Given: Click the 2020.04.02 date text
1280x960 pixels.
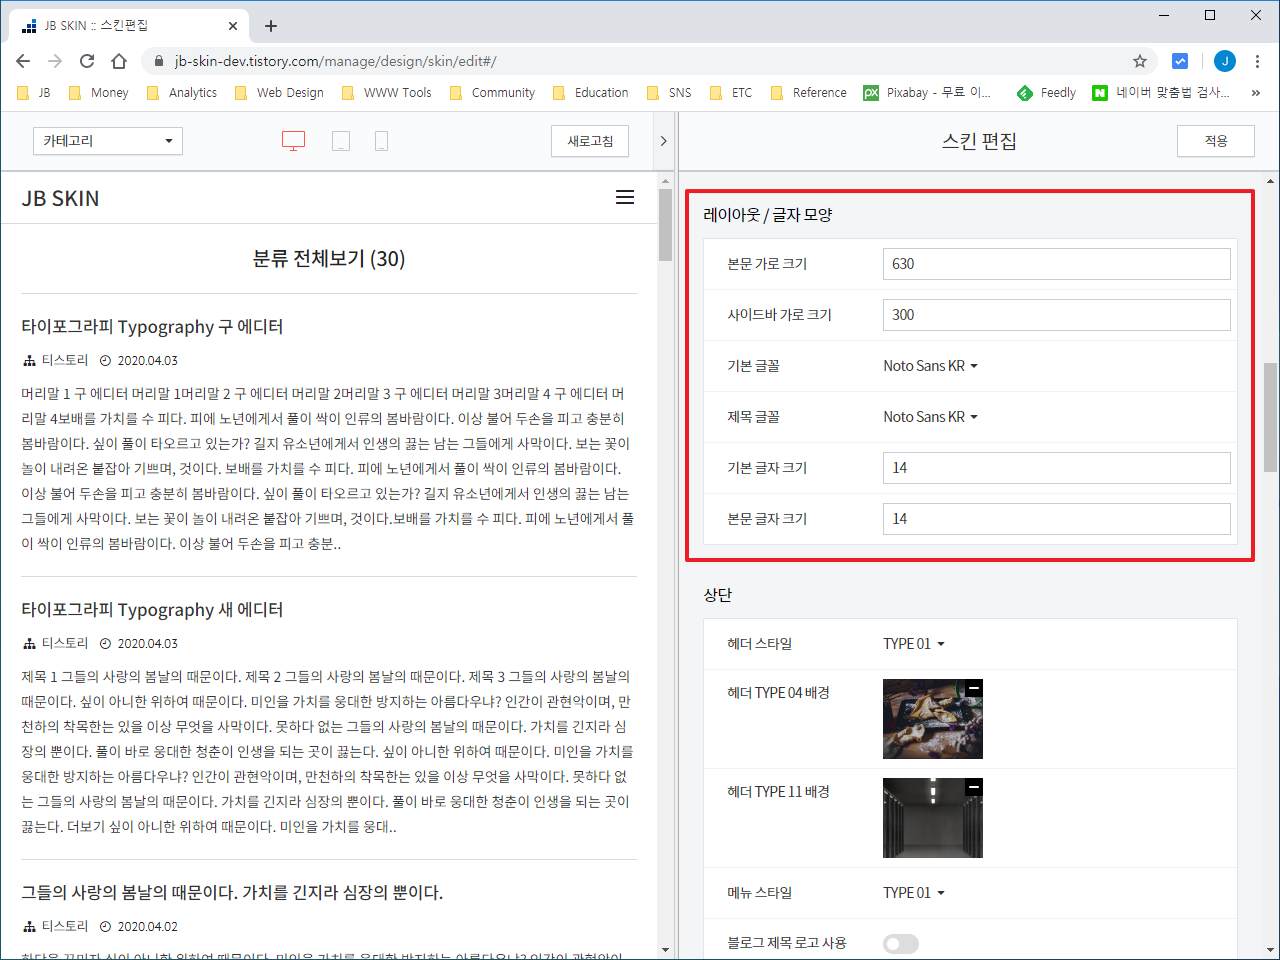Looking at the screenshot, I should tap(148, 927).
